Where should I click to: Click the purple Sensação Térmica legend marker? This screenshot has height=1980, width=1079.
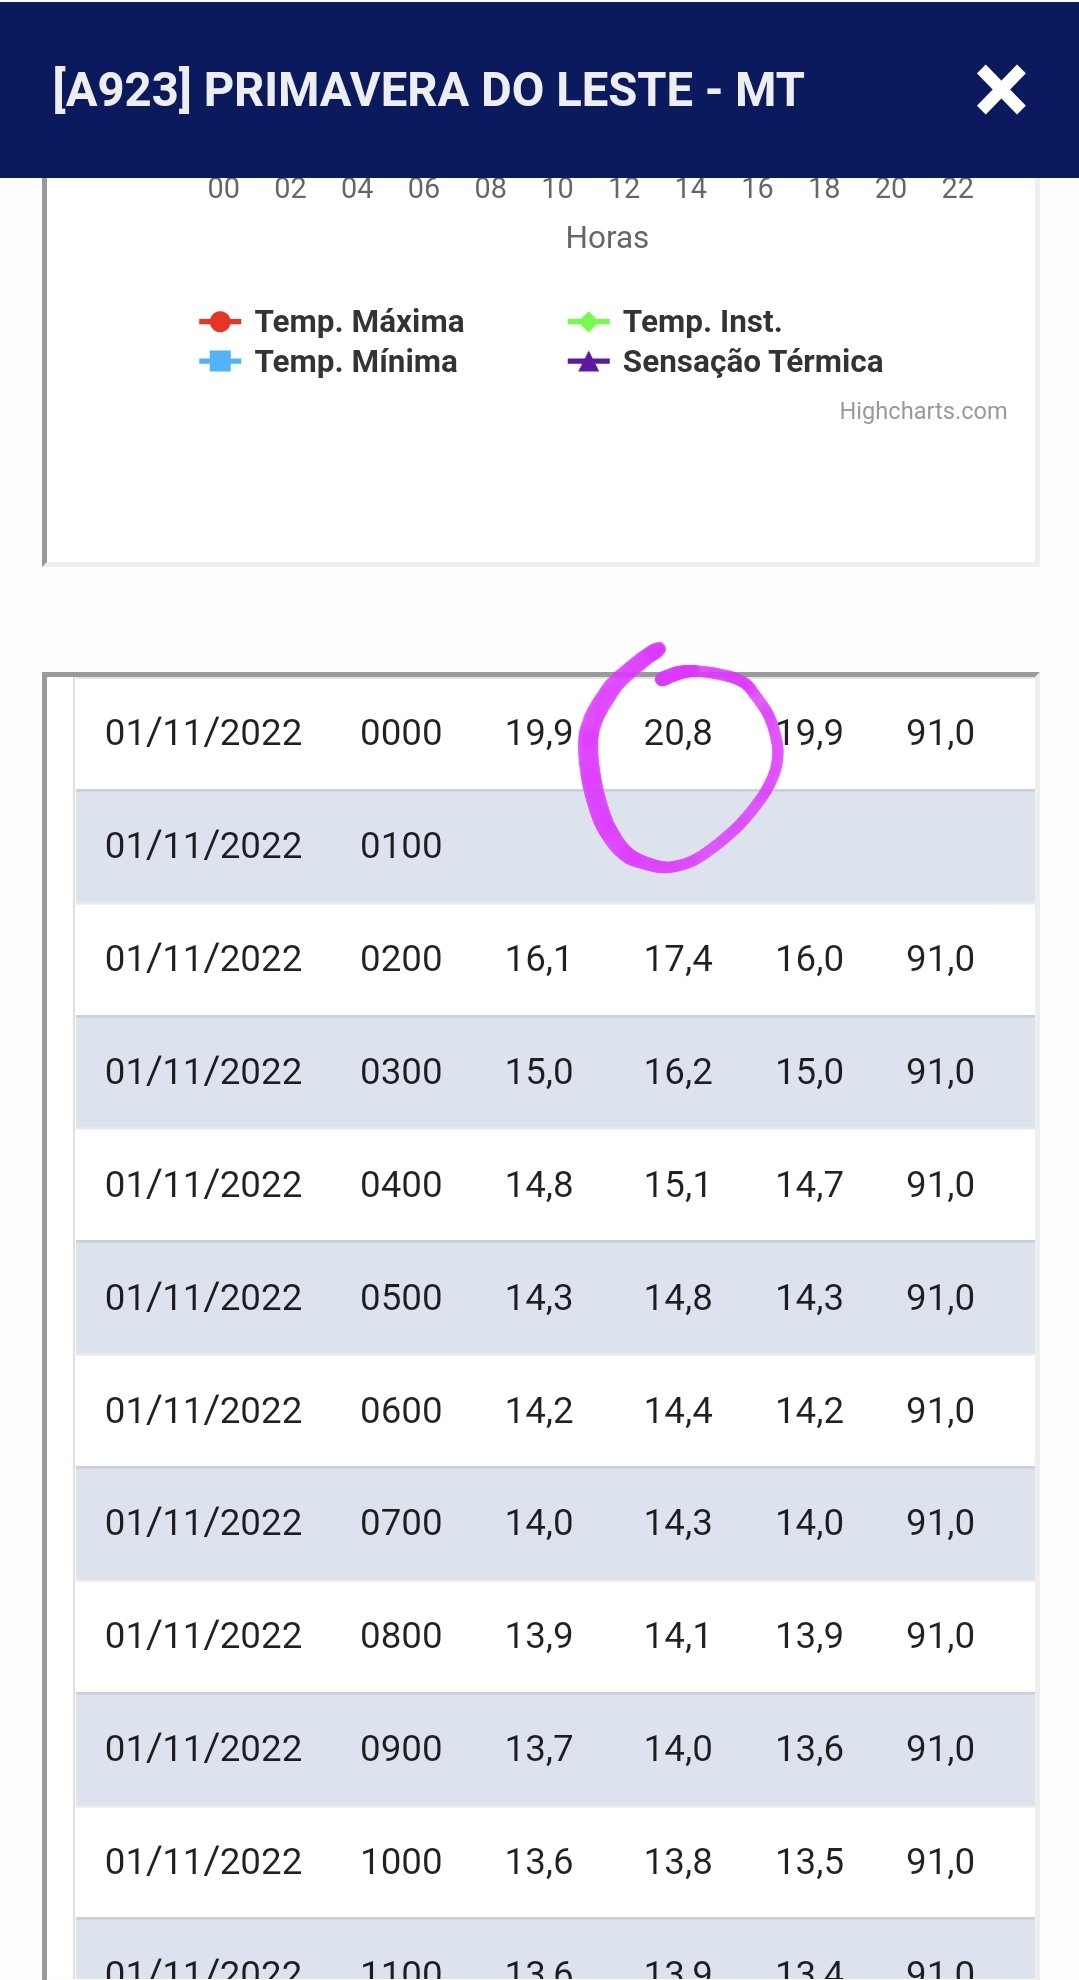(x=588, y=362)
